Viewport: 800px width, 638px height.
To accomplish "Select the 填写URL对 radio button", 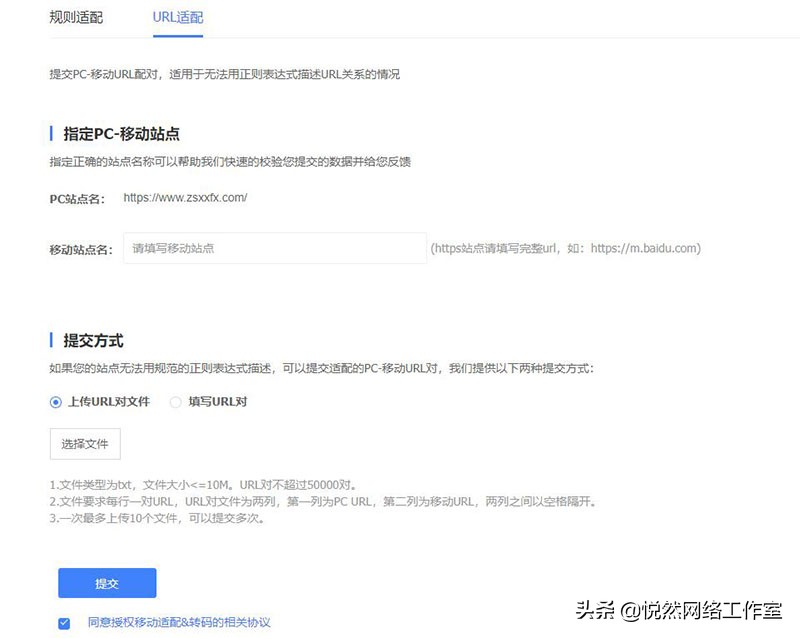I will coord(176,402).
